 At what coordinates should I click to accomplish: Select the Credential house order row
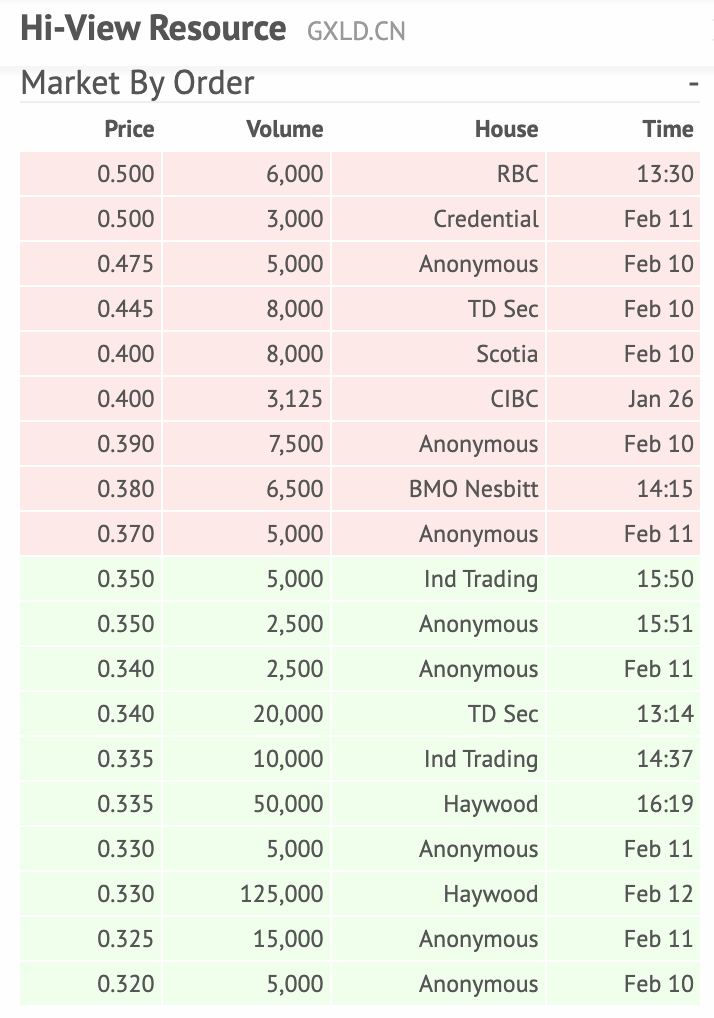tap(360, 219)
